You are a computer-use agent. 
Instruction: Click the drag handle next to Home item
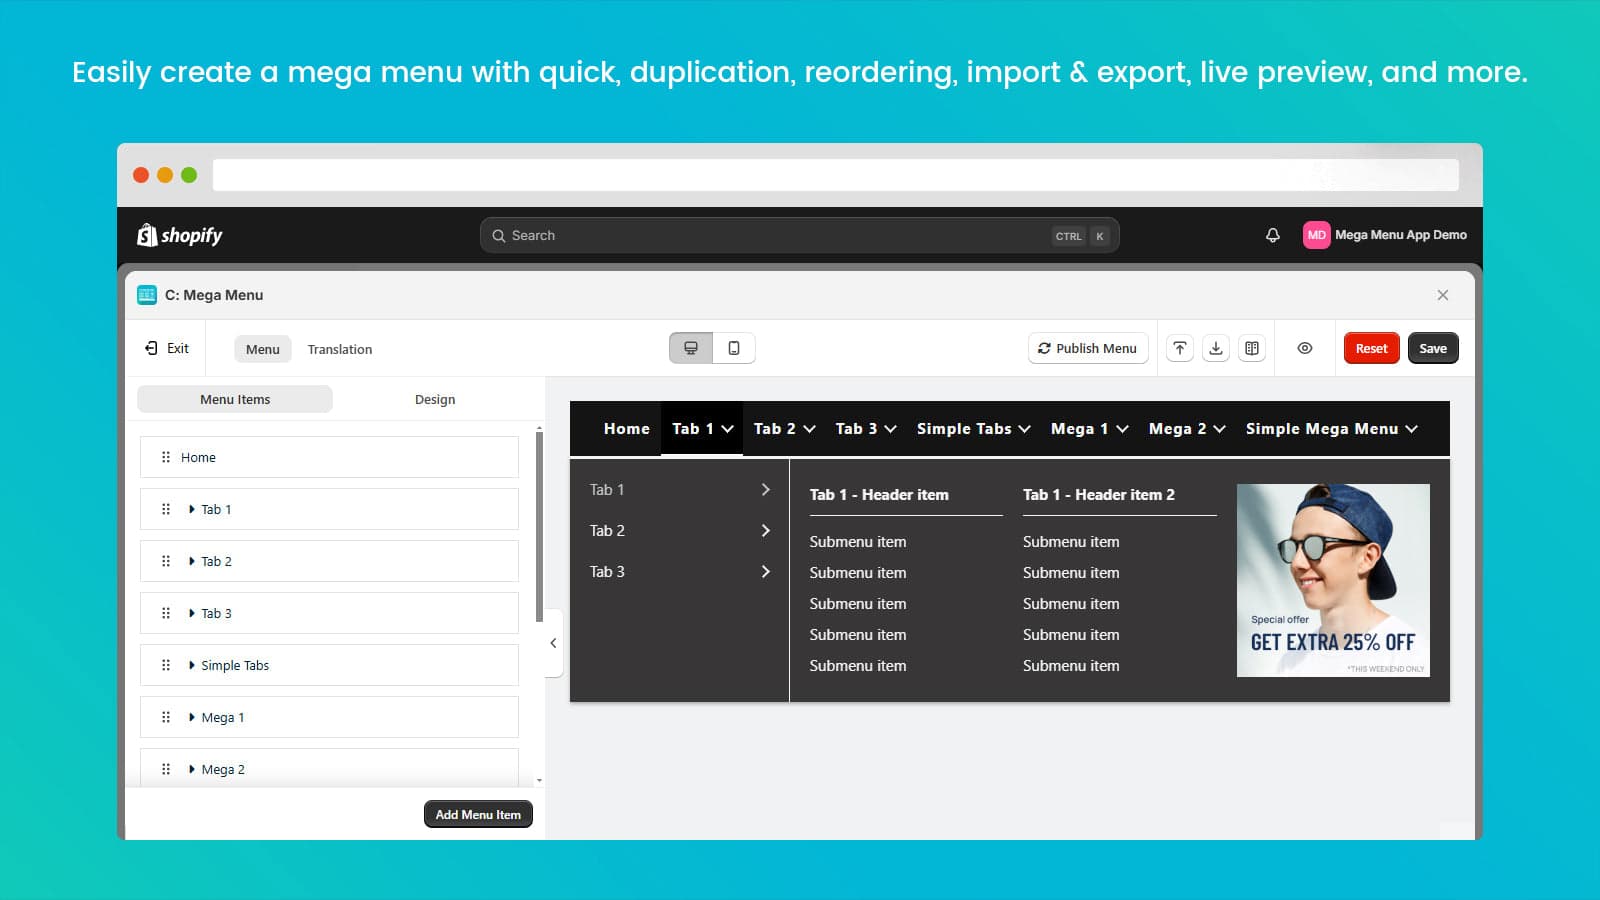click(x=166, y=457)
